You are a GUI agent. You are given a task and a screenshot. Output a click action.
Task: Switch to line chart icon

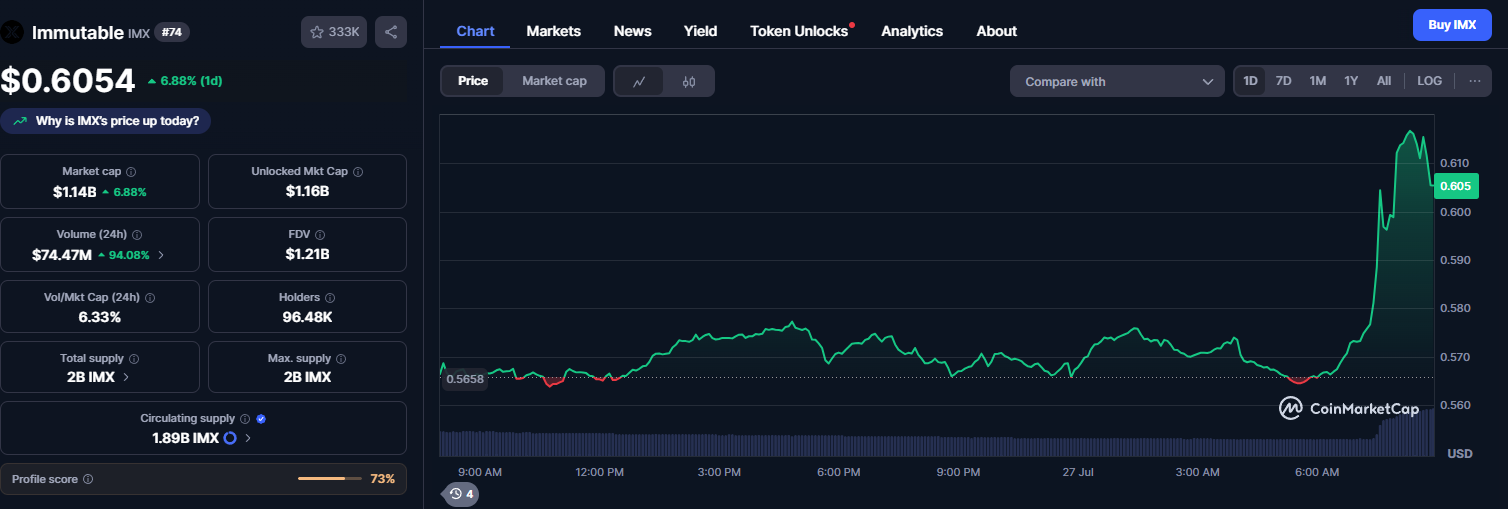[x=639, y=81]
